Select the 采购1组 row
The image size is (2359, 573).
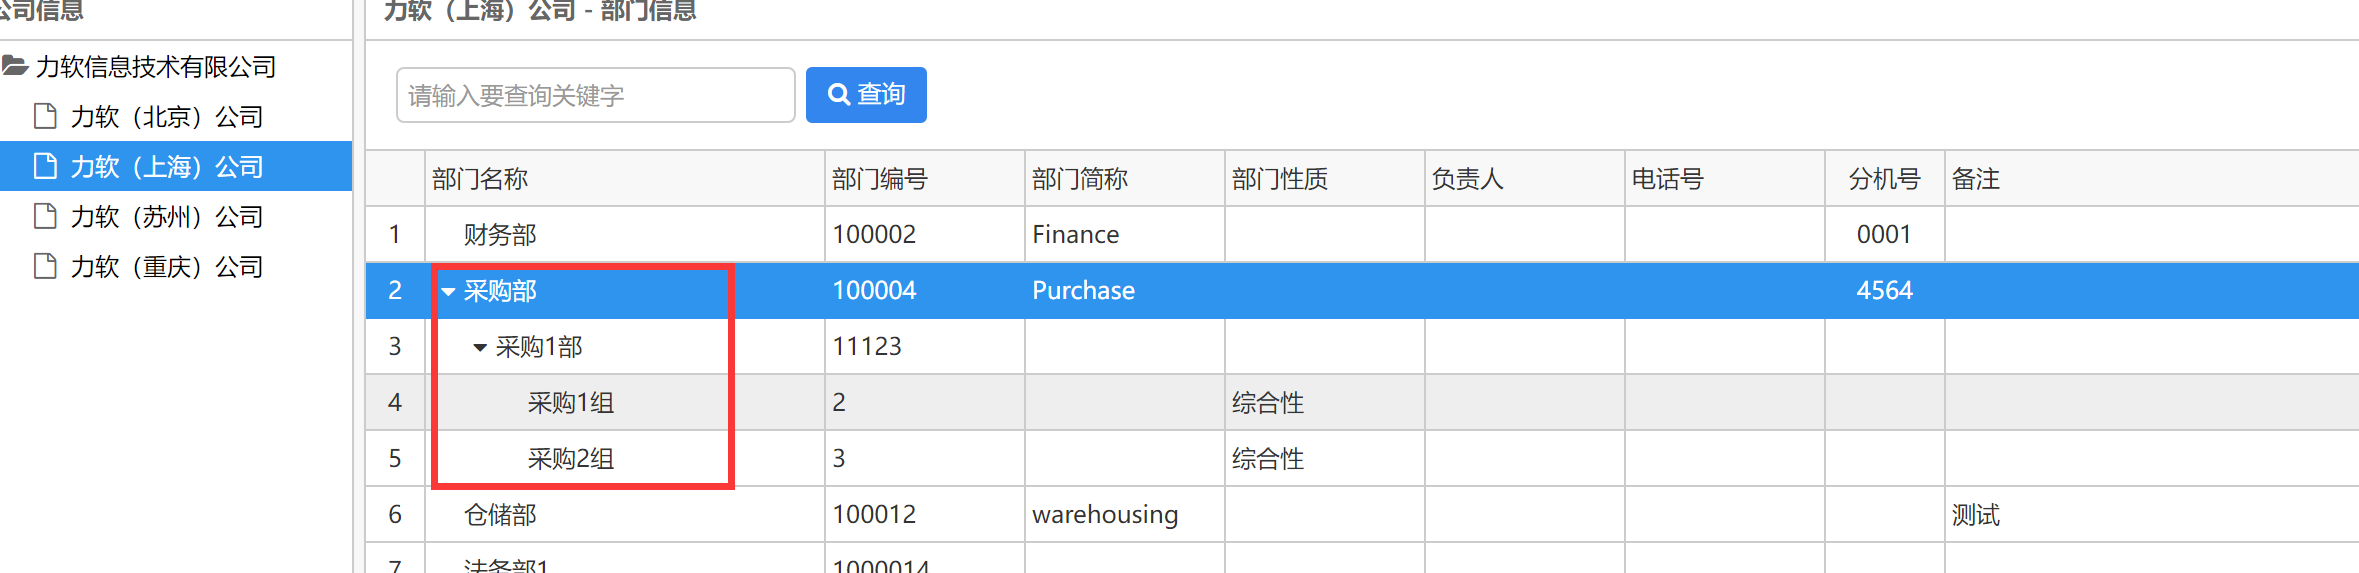tap(571, 403)
